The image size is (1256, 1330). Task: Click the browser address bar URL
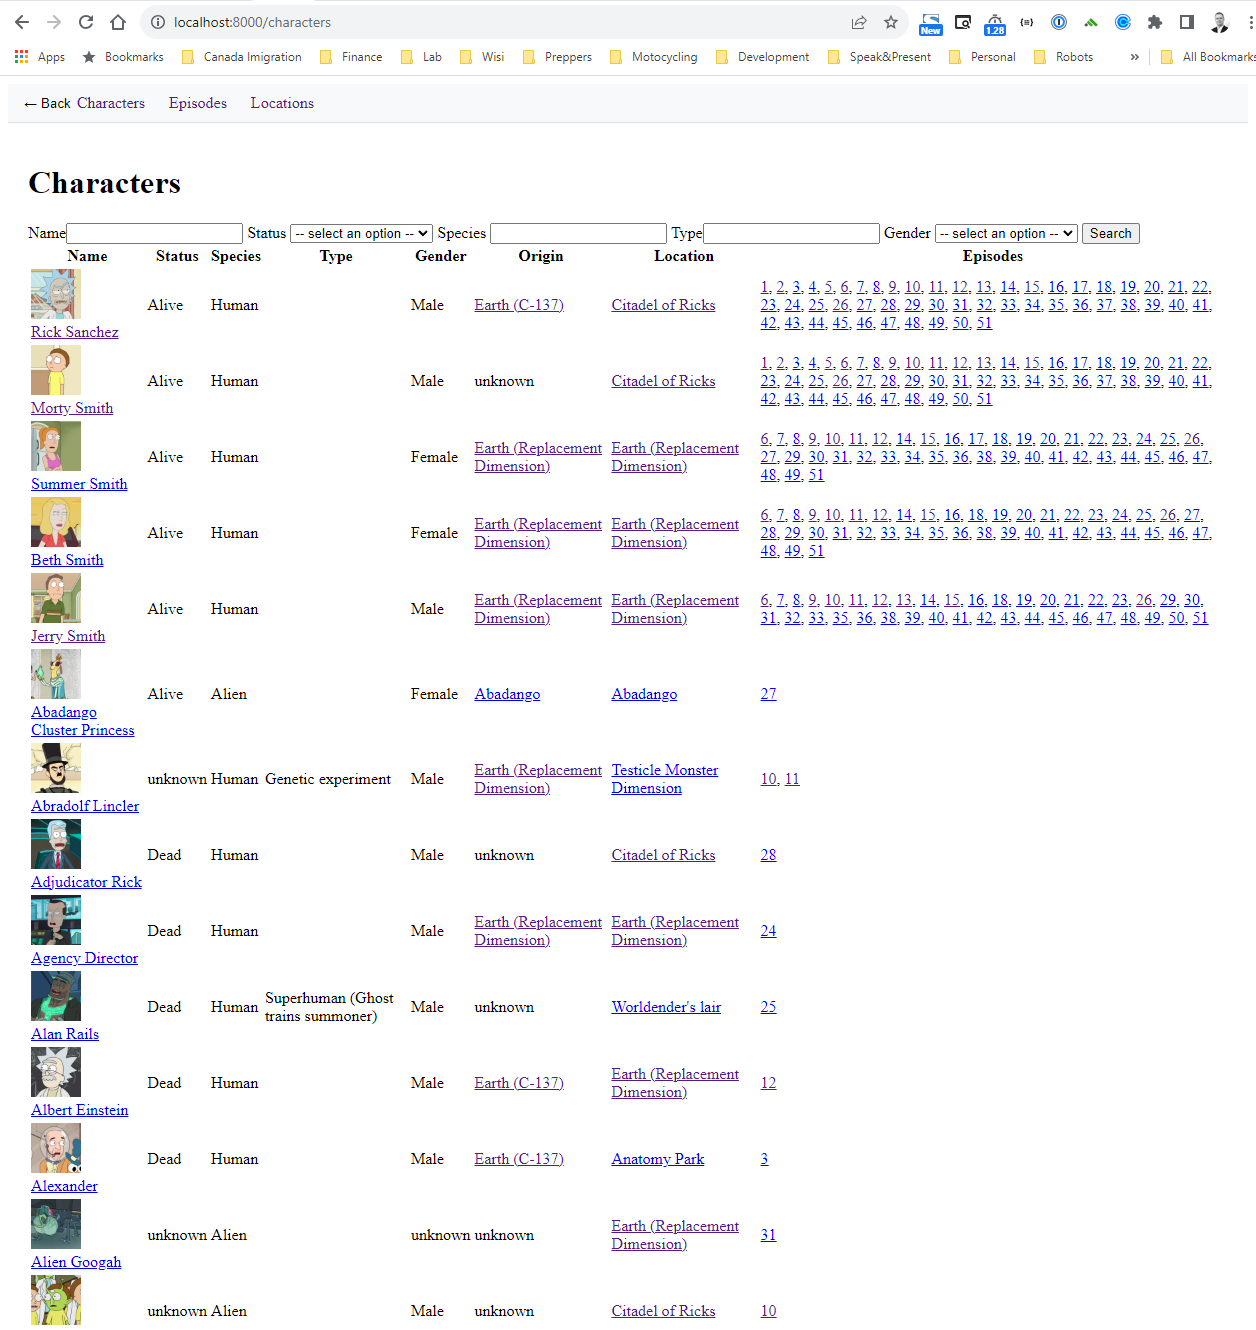coord(252,22)
